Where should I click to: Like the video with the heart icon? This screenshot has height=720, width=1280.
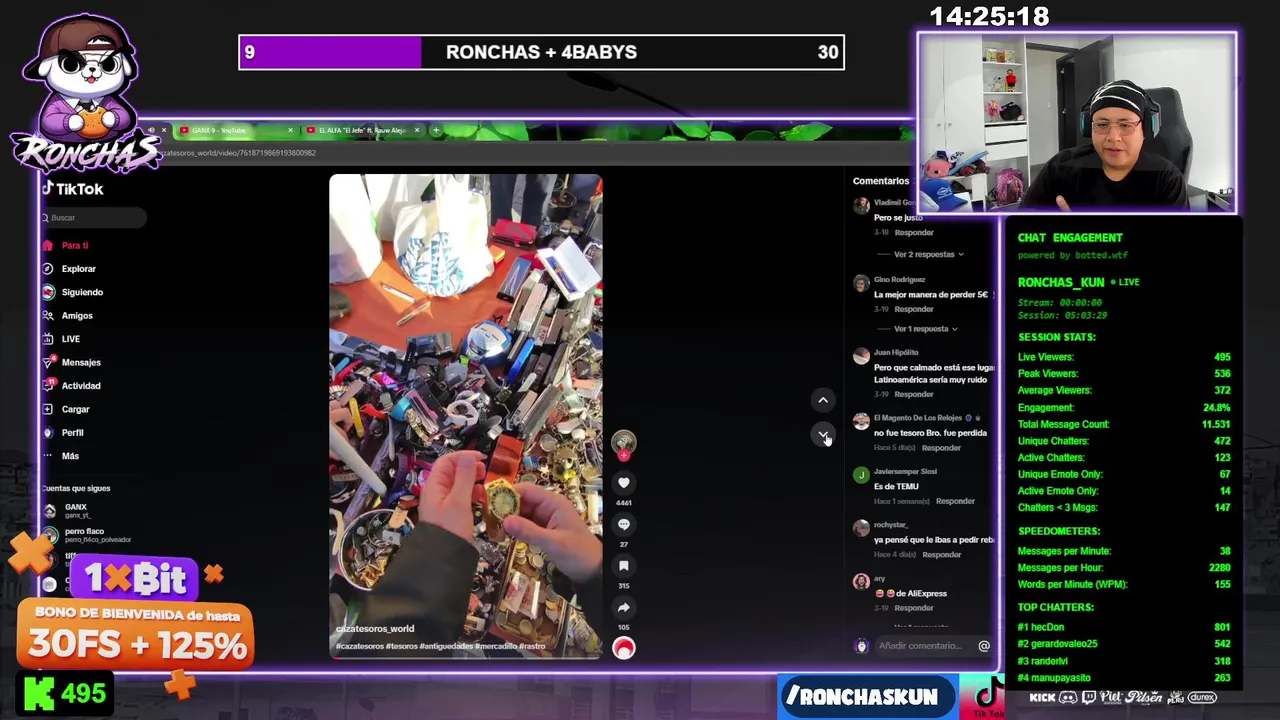coord(623,483)
